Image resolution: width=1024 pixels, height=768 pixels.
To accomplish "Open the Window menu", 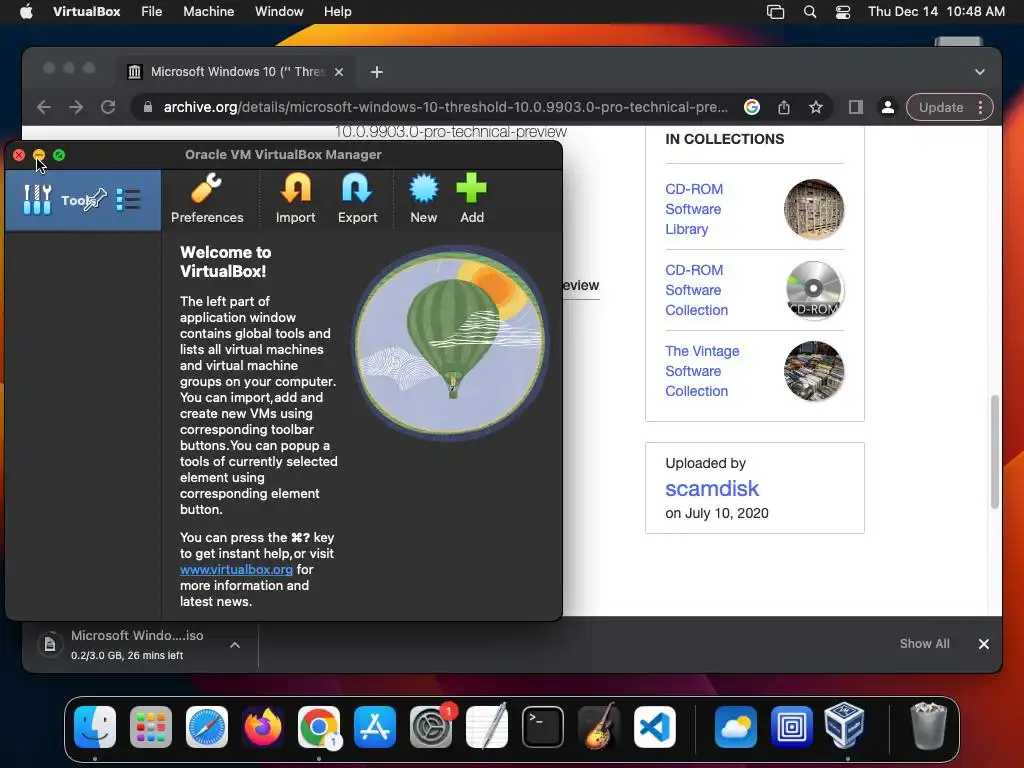I will click(x=279, y=11).
